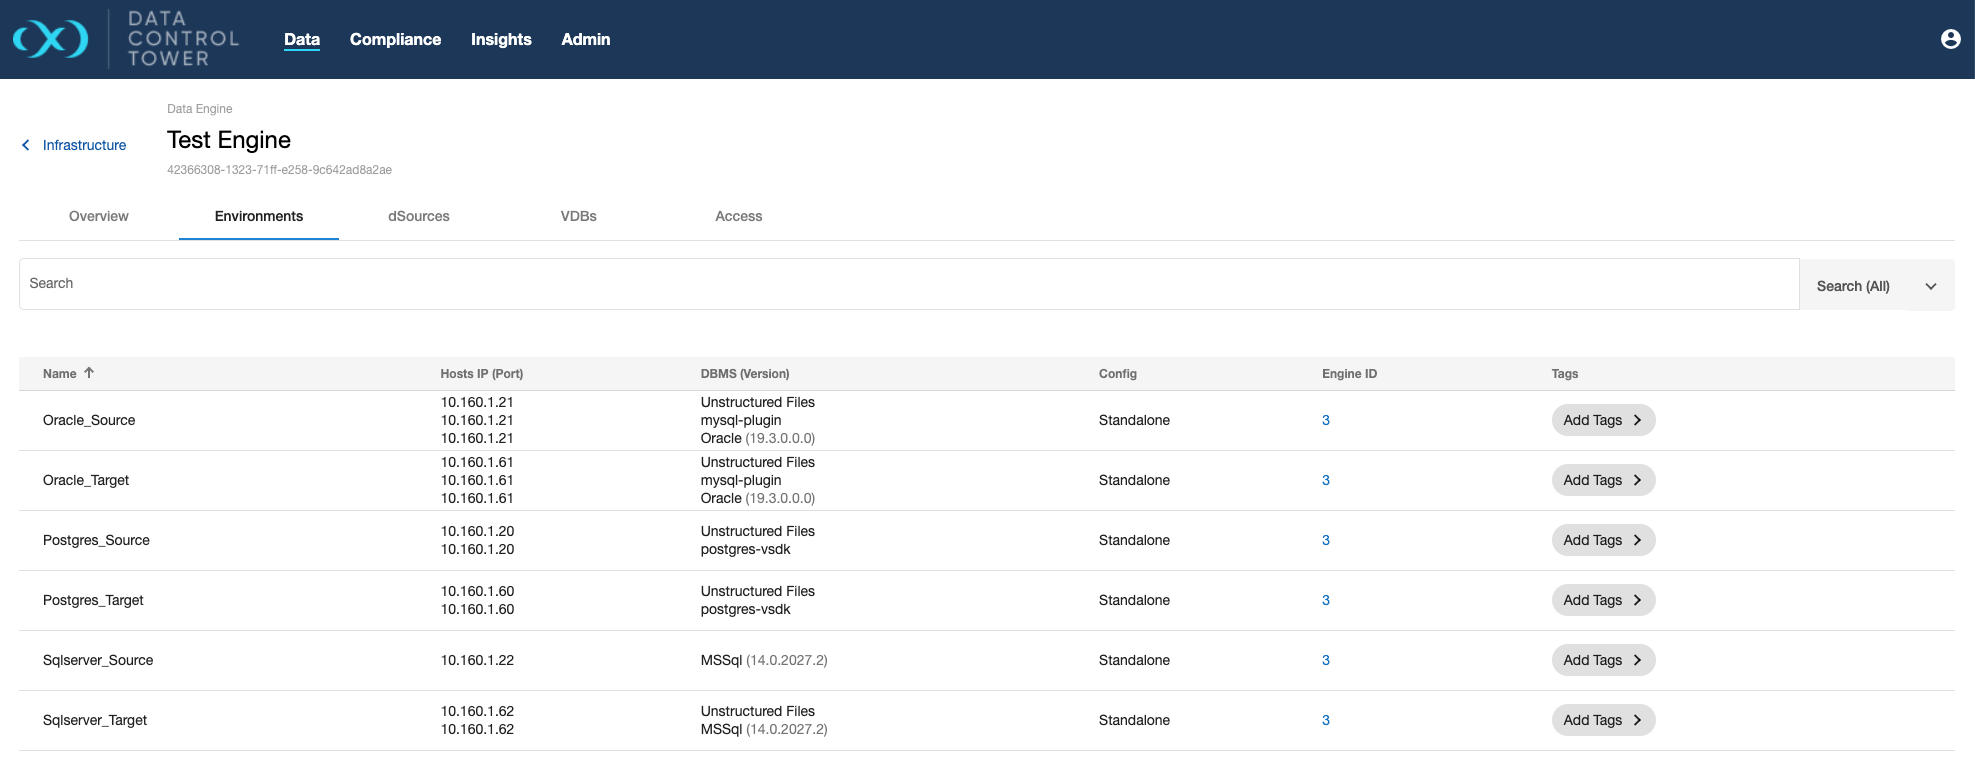
Task: Add tags to Oracle_Target environment
Action: coord(1602,480)
